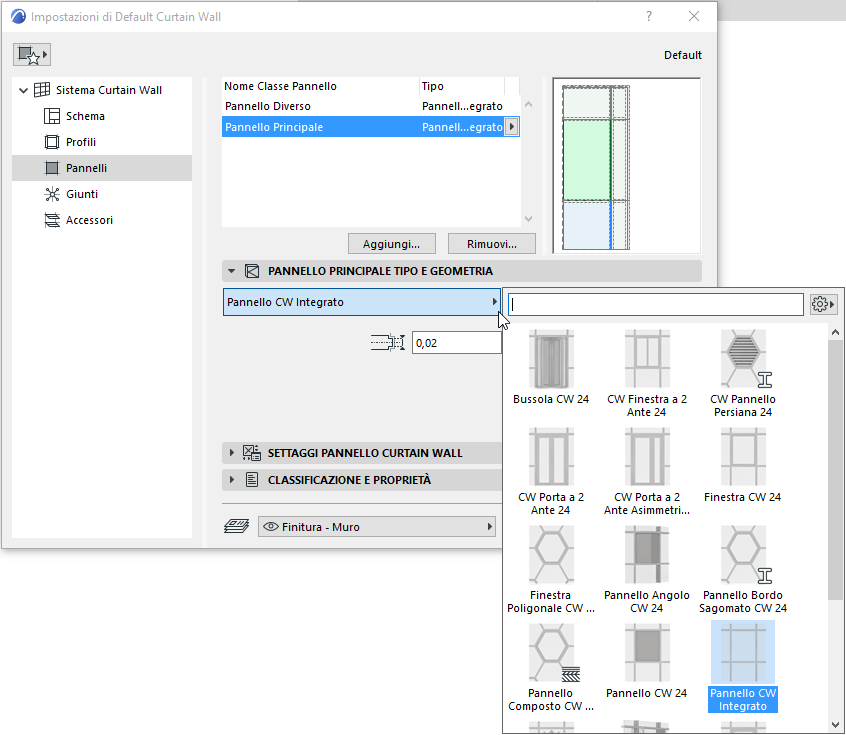This screenshot has width=846, height=735.
Task: Select the Pannello Diverso row
Action: [x=371, y=106]
